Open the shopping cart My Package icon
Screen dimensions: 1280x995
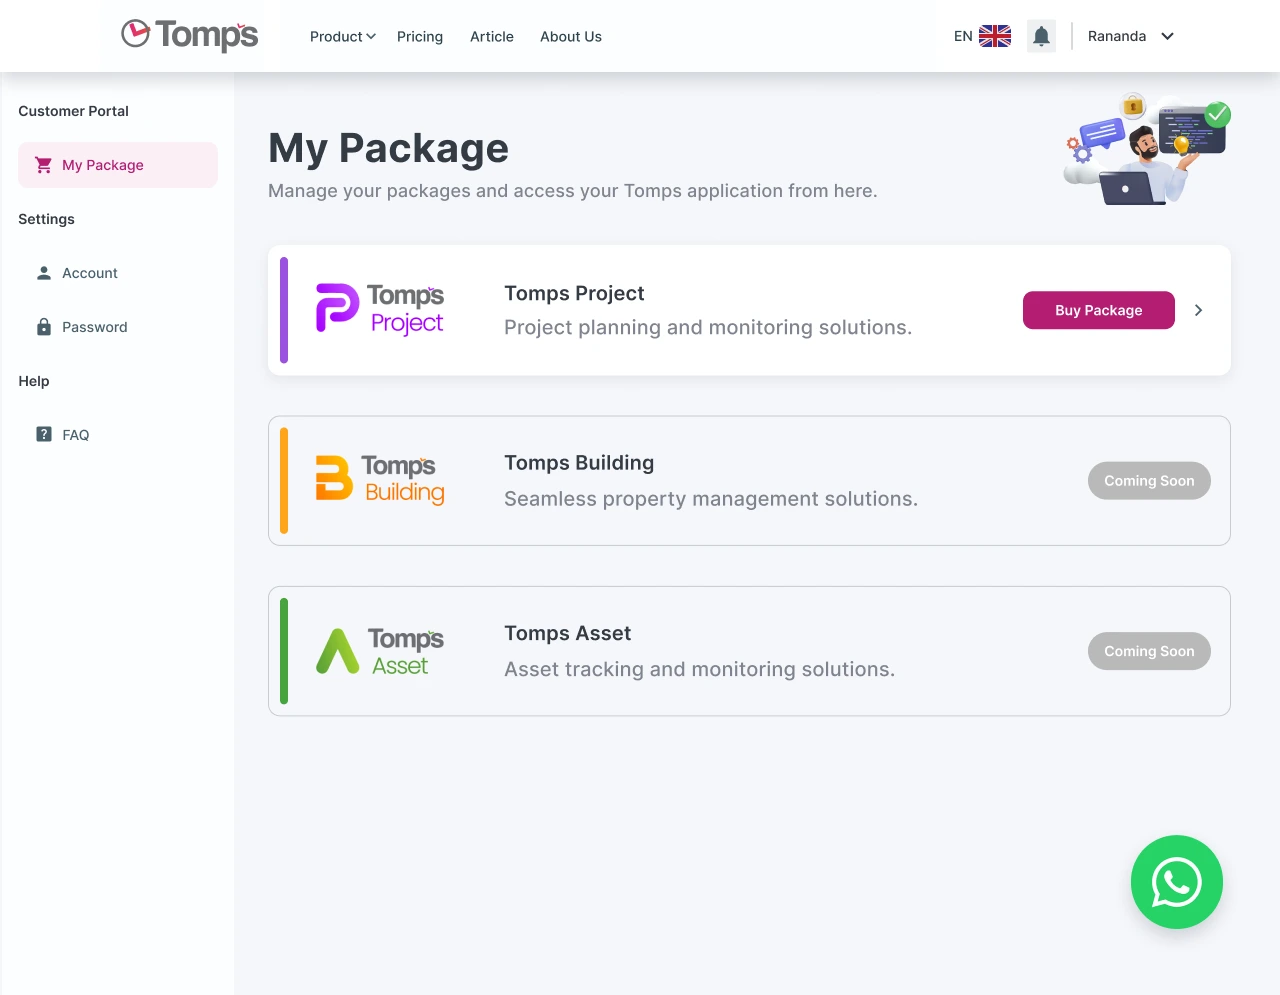pos(43,165)
